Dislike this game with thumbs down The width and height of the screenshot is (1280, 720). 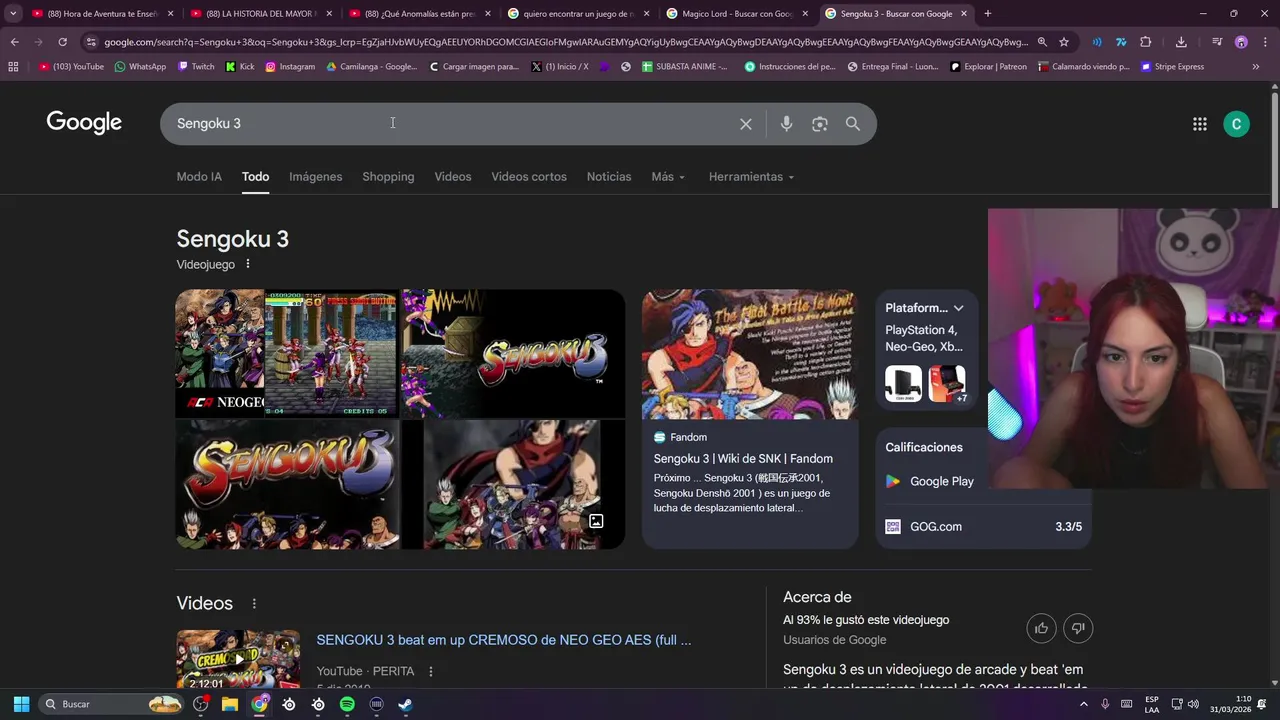click(1078, 628)
